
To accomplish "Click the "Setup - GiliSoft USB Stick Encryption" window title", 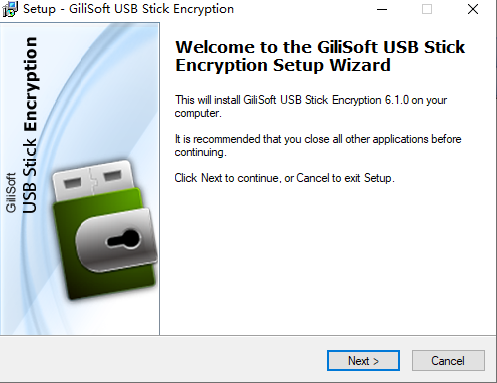I will [x=128, y=9].
